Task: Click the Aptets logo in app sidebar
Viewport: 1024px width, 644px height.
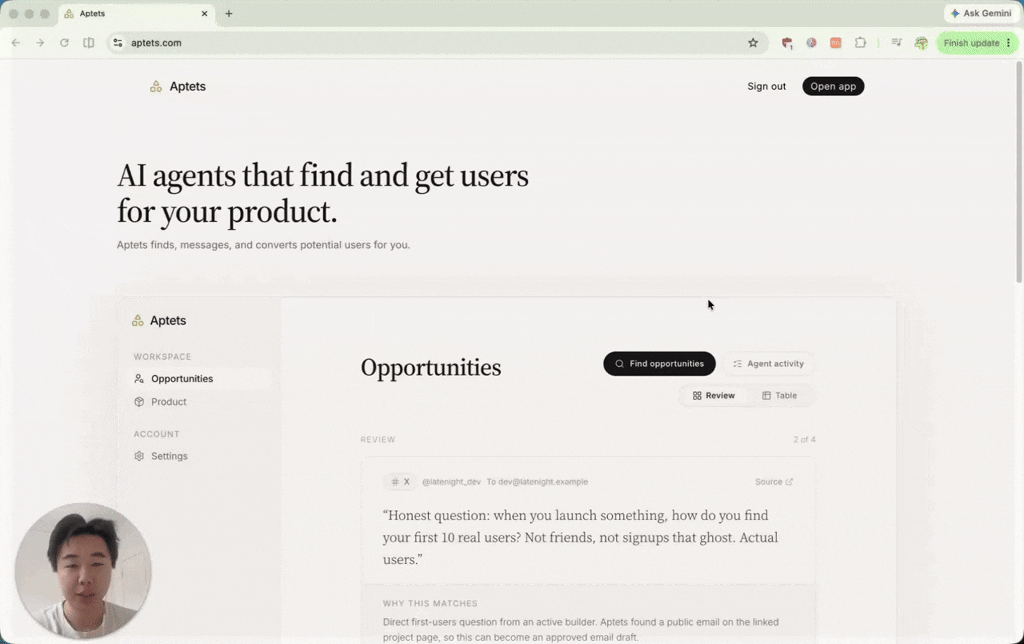Action: click(159, 321)
